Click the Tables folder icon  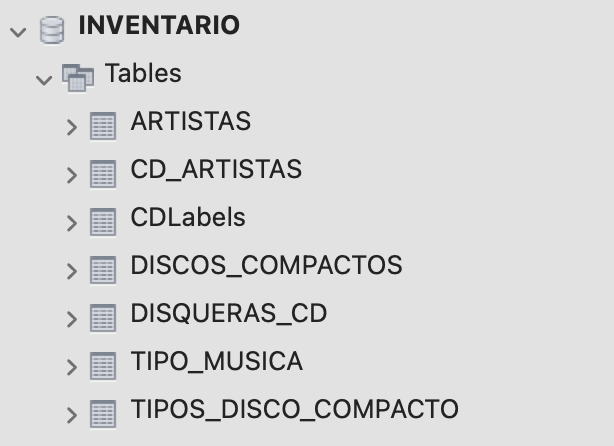point(77,77)
